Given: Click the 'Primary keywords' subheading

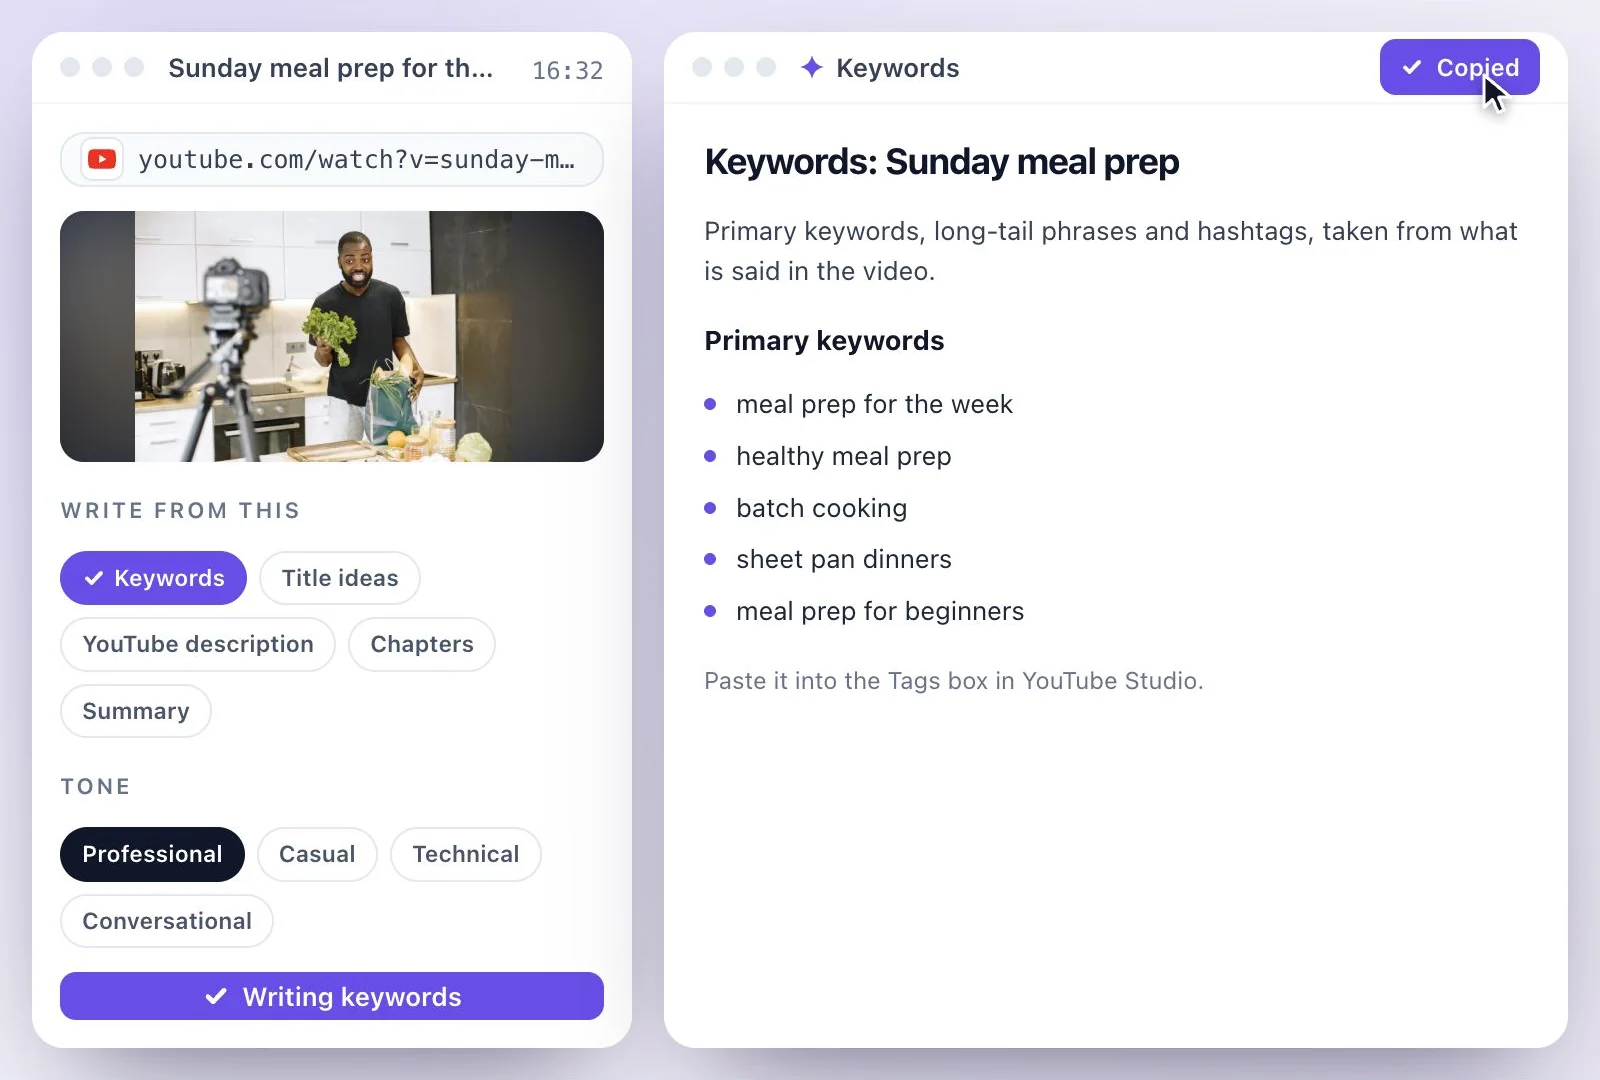Looking at the screenshot, I should point(824,341).
